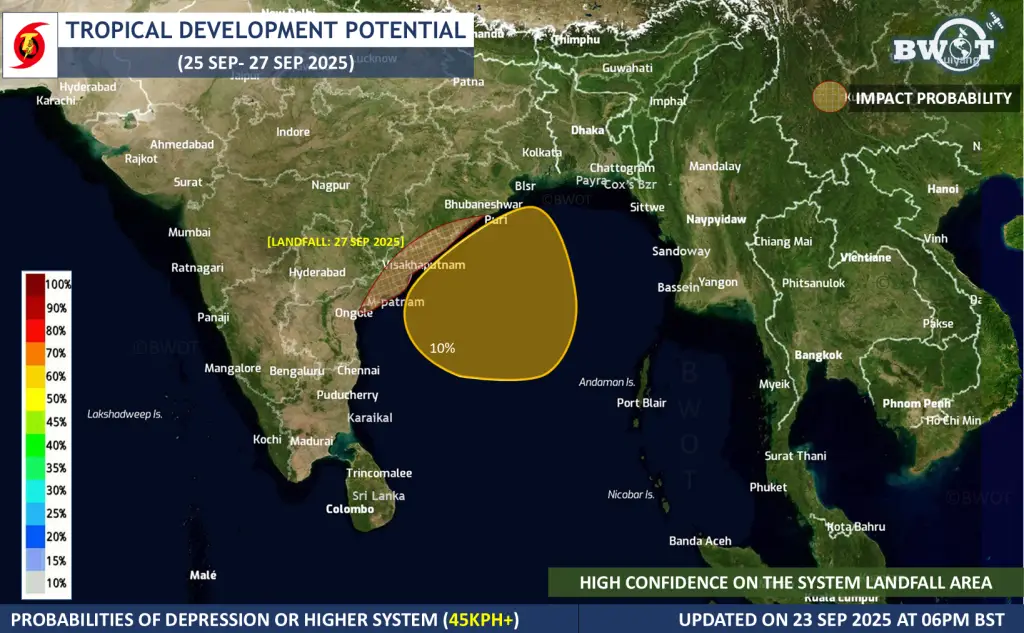1024x633 pixels.
Task: Click the High Confidence on System Landfall banner
Action: pyautogui.click(x=786, y=582)
